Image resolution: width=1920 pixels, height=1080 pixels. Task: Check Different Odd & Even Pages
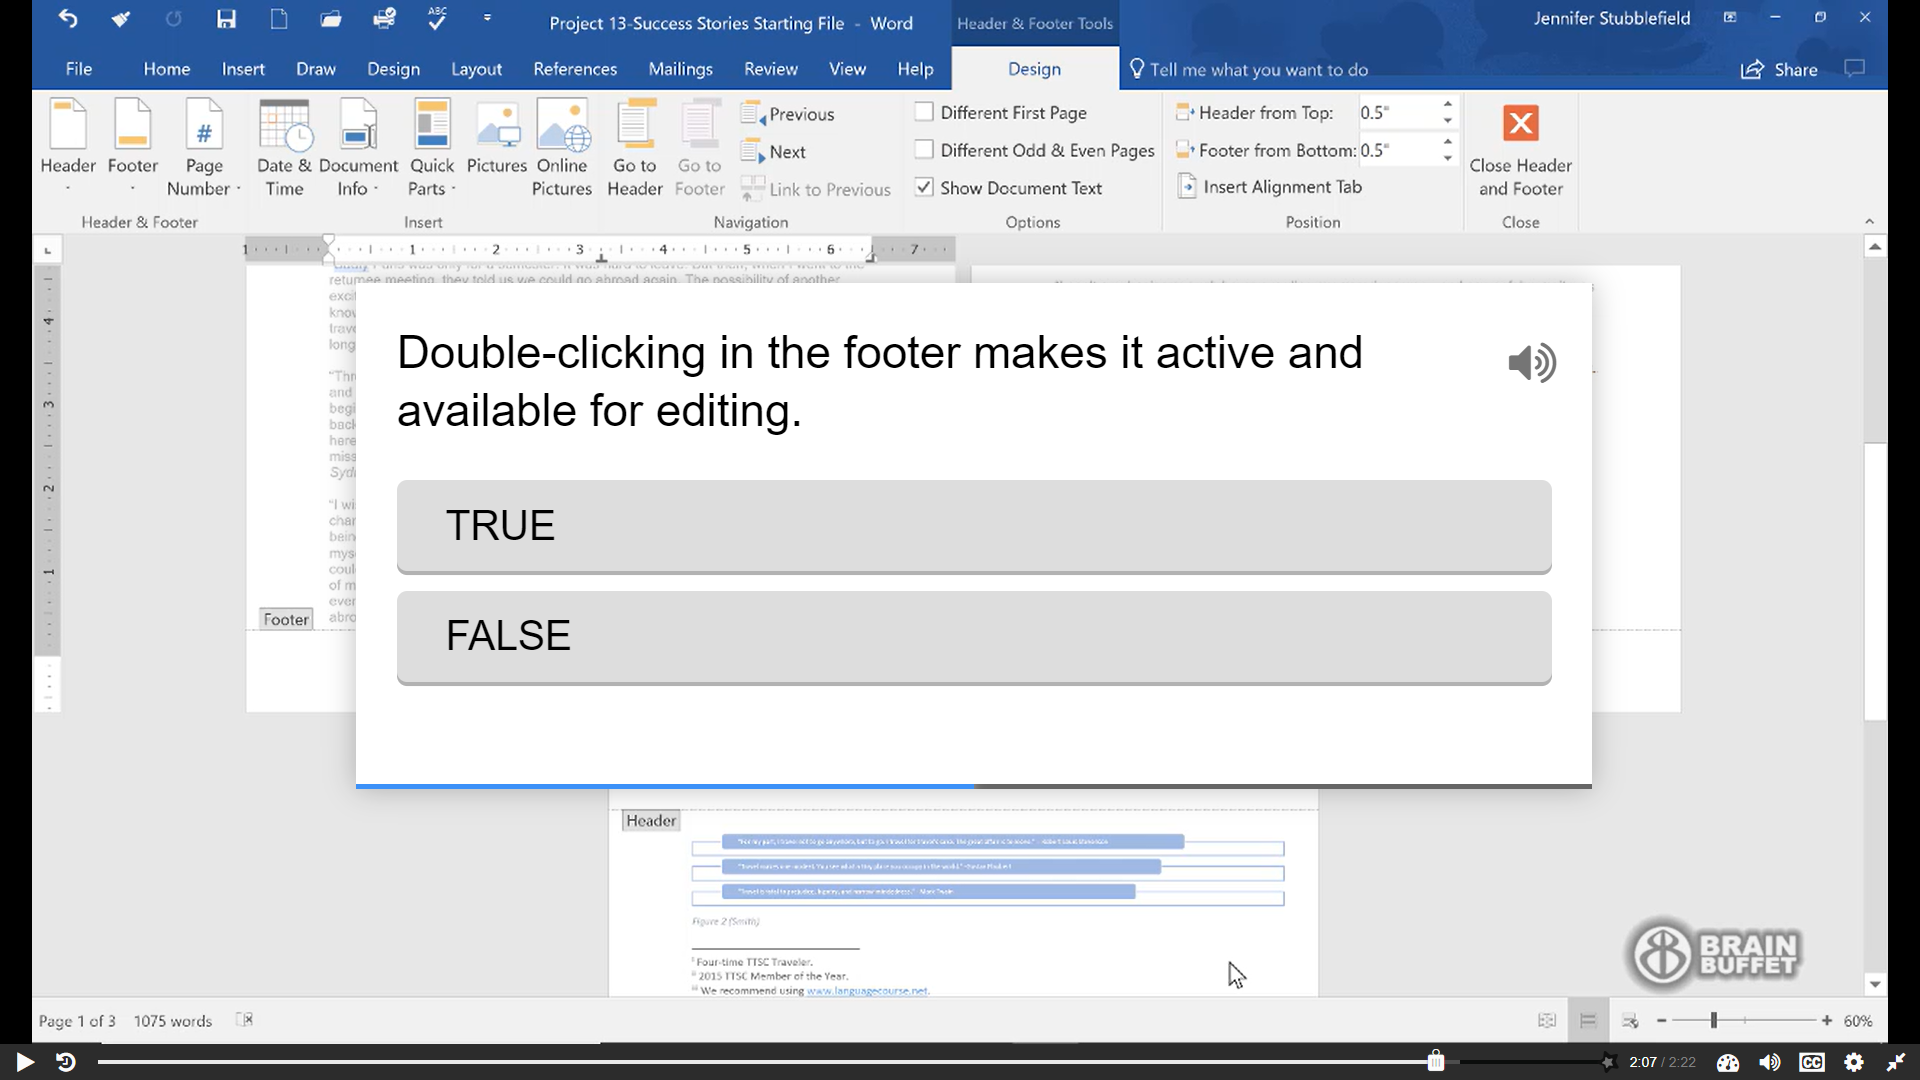pyautogui.click(x=924, y=150)
